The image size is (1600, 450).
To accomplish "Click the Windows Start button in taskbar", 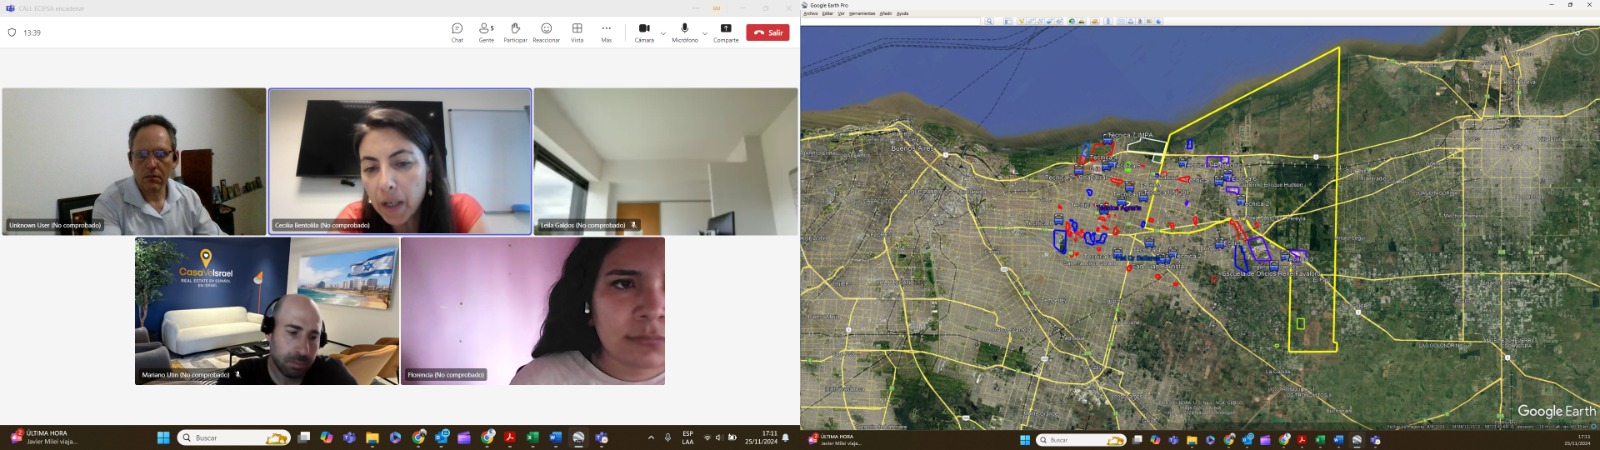I will pos(163,438).
